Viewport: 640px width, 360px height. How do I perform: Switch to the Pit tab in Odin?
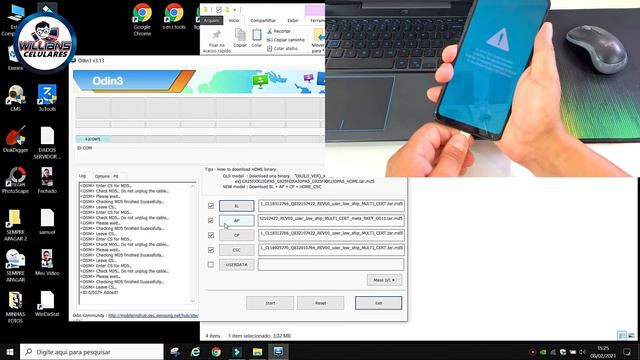point(116,176)
